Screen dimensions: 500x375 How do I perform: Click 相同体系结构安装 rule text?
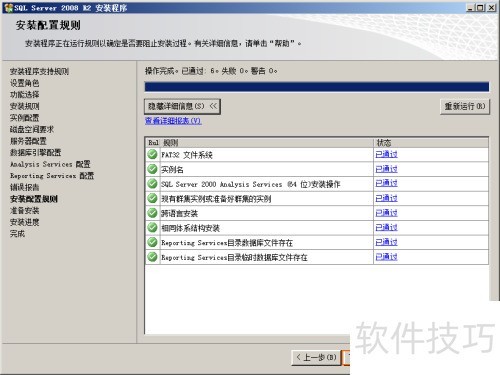(191, 228)
